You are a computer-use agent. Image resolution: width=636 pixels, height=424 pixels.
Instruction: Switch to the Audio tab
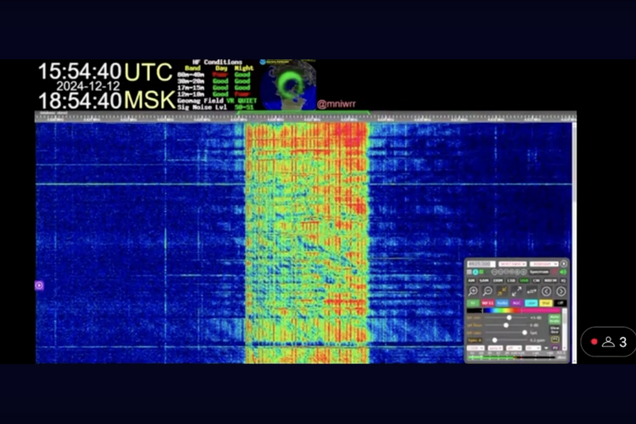(x=501, y=303)
